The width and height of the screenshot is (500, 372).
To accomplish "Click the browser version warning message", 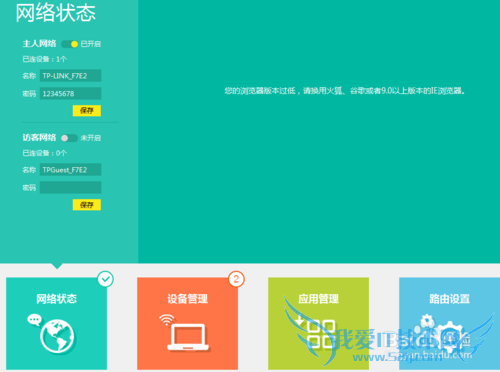I will click(x=345, y=91).
